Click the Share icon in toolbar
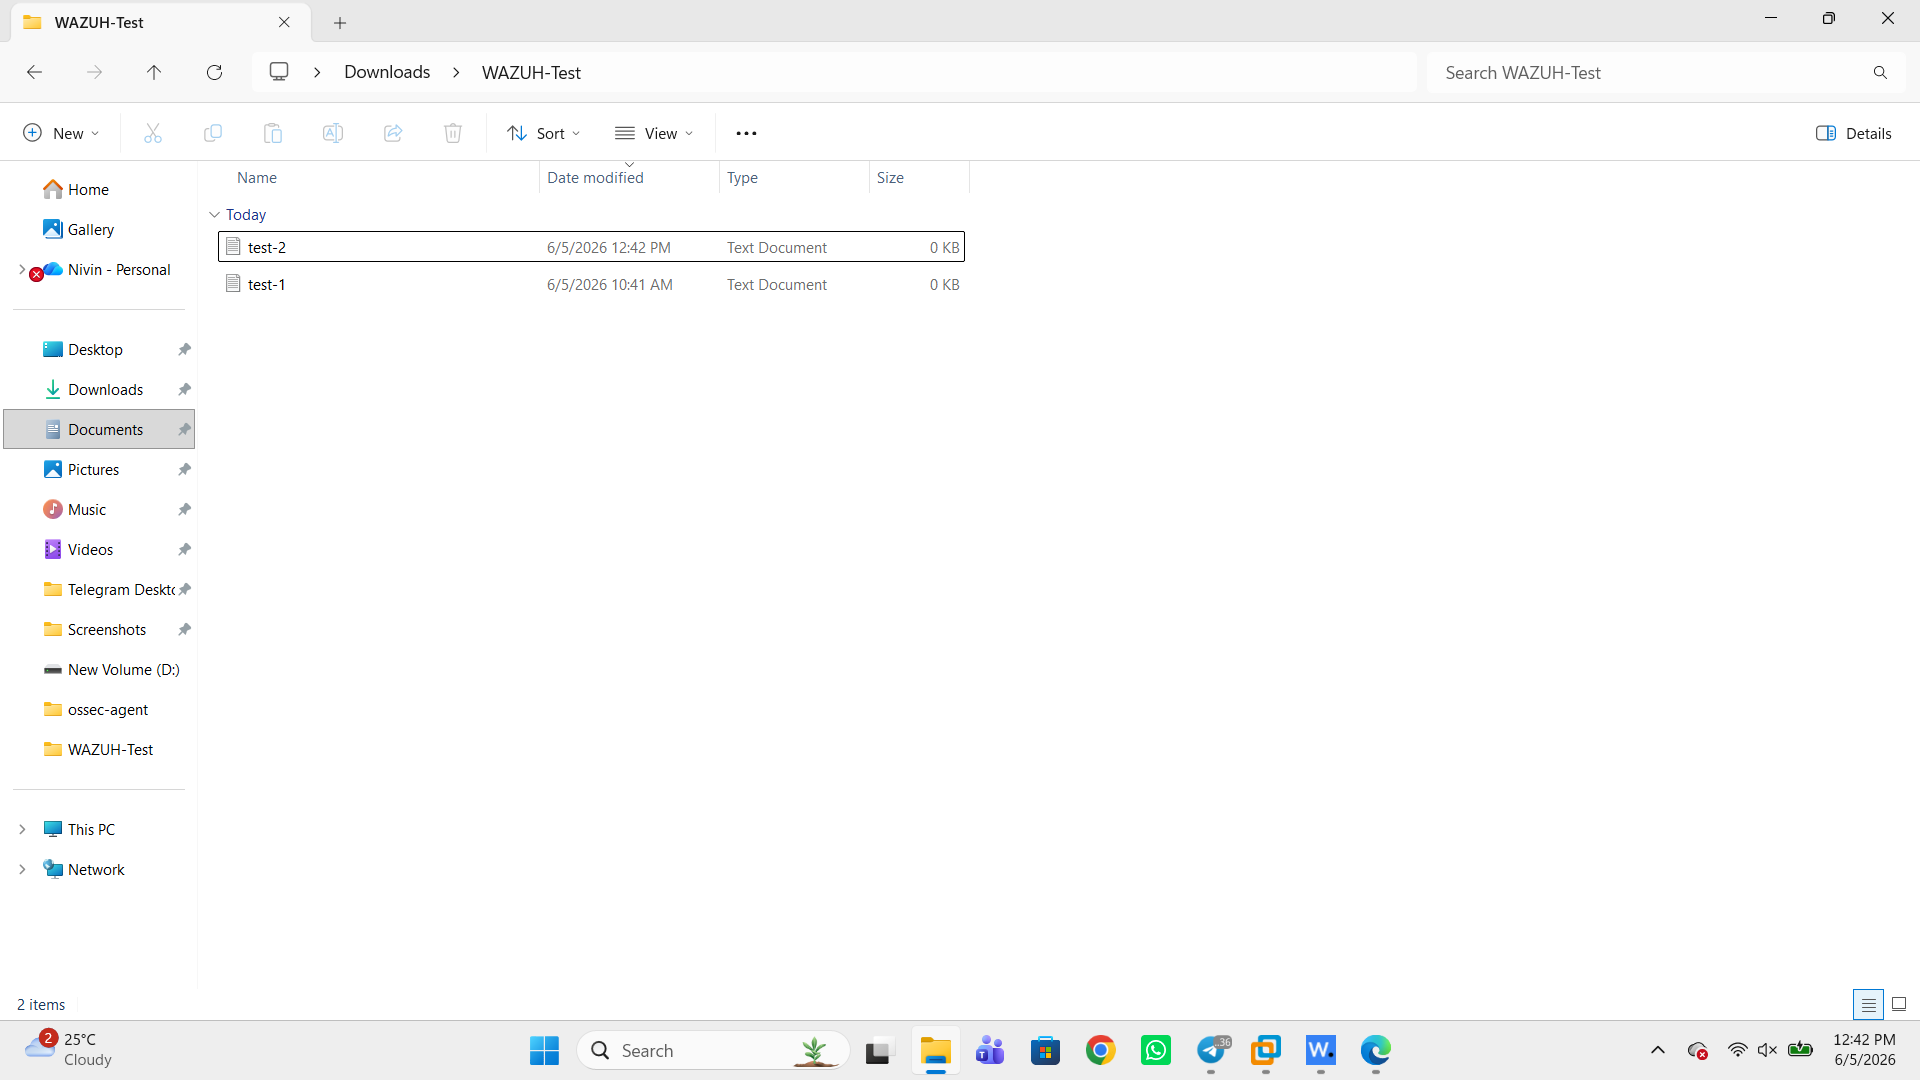 pyautogui.click(x=393, y=133)
